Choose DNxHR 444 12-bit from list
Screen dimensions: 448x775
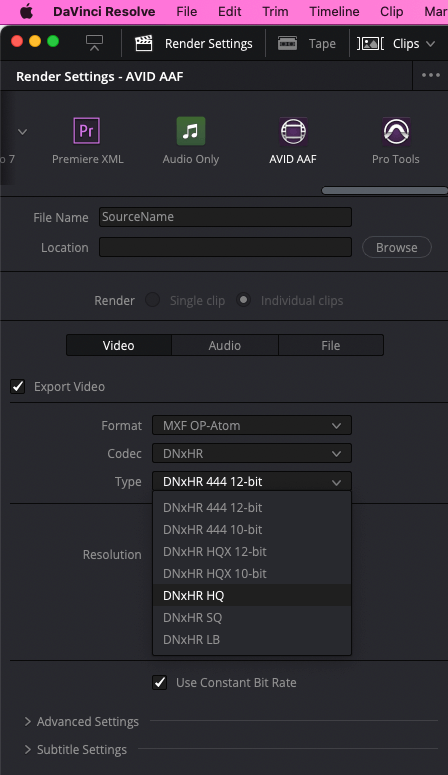coord(252,508)
